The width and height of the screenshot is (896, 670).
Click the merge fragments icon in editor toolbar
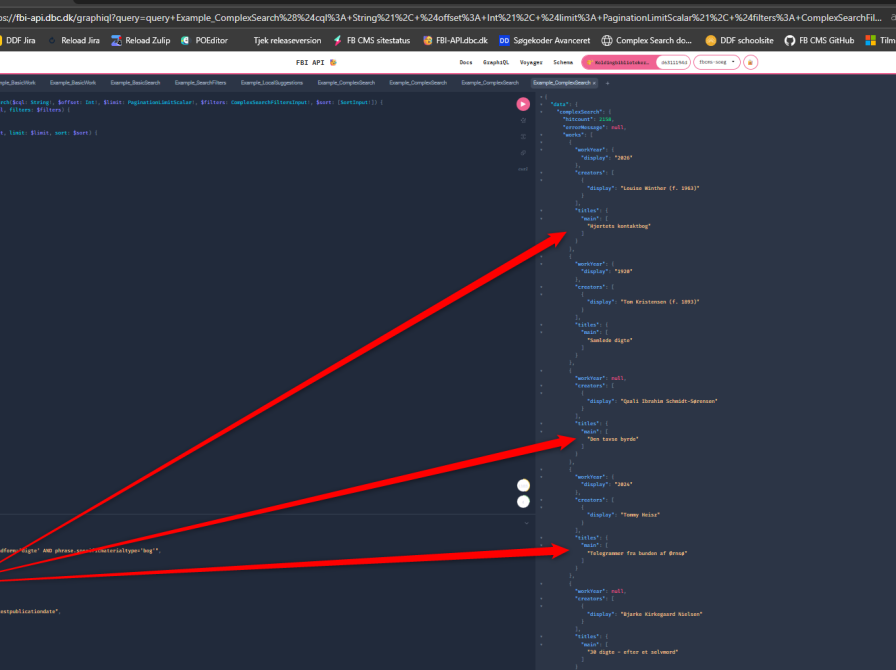pyautogui.click(x=523, y=137)
